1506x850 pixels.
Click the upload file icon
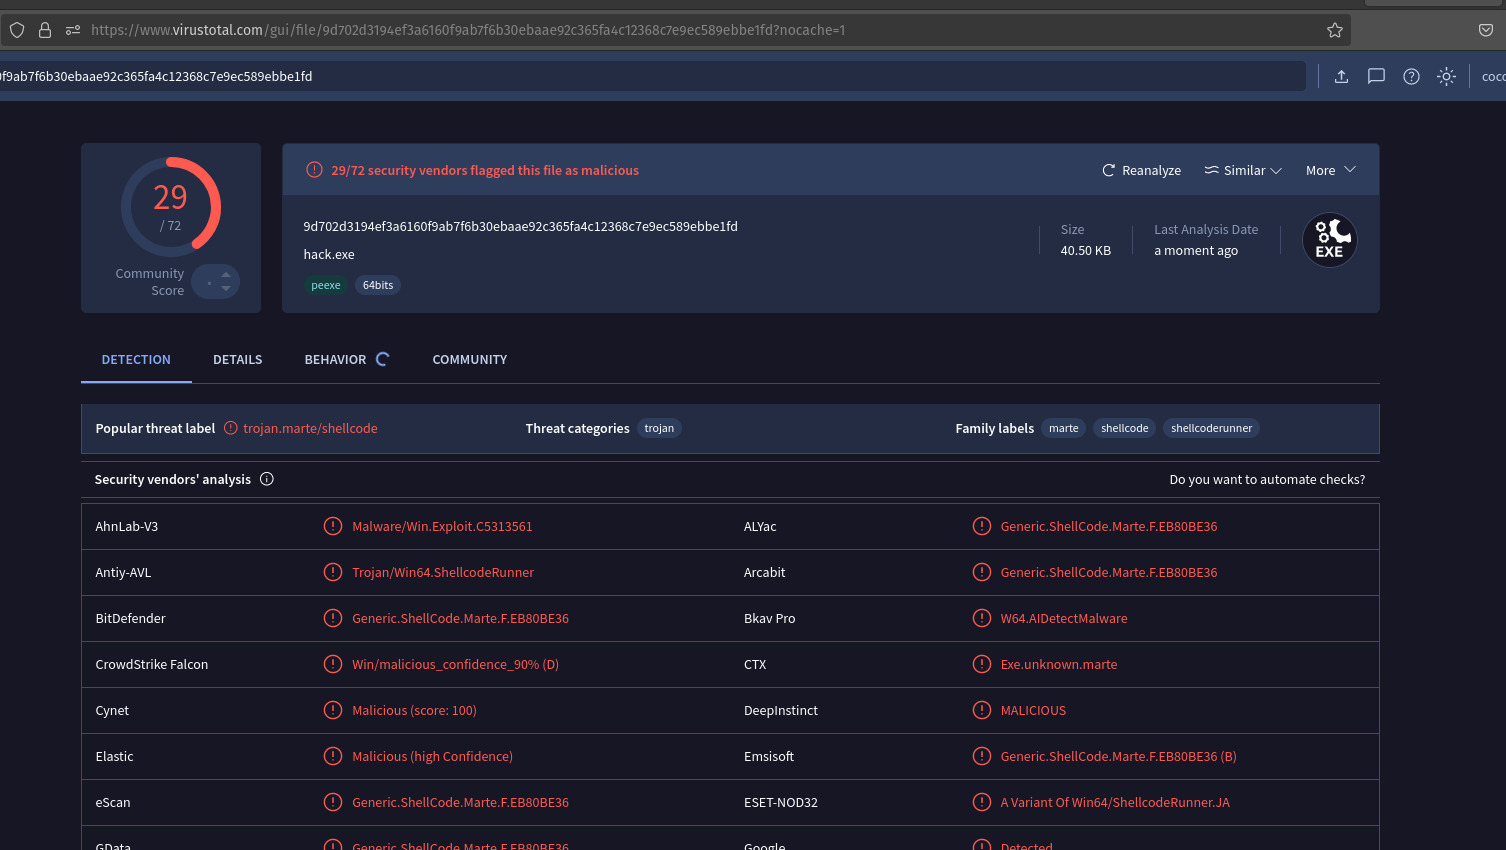coord(1342,76)
